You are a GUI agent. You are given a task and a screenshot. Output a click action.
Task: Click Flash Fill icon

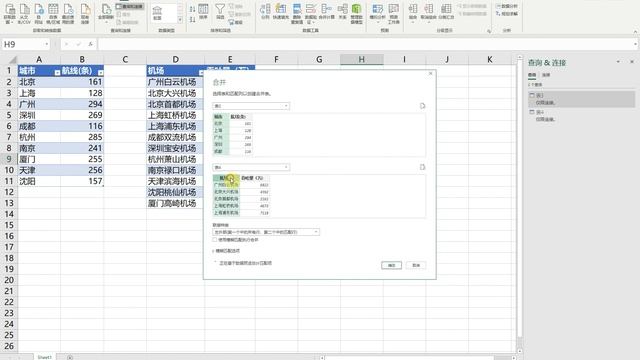click(280, 12)
